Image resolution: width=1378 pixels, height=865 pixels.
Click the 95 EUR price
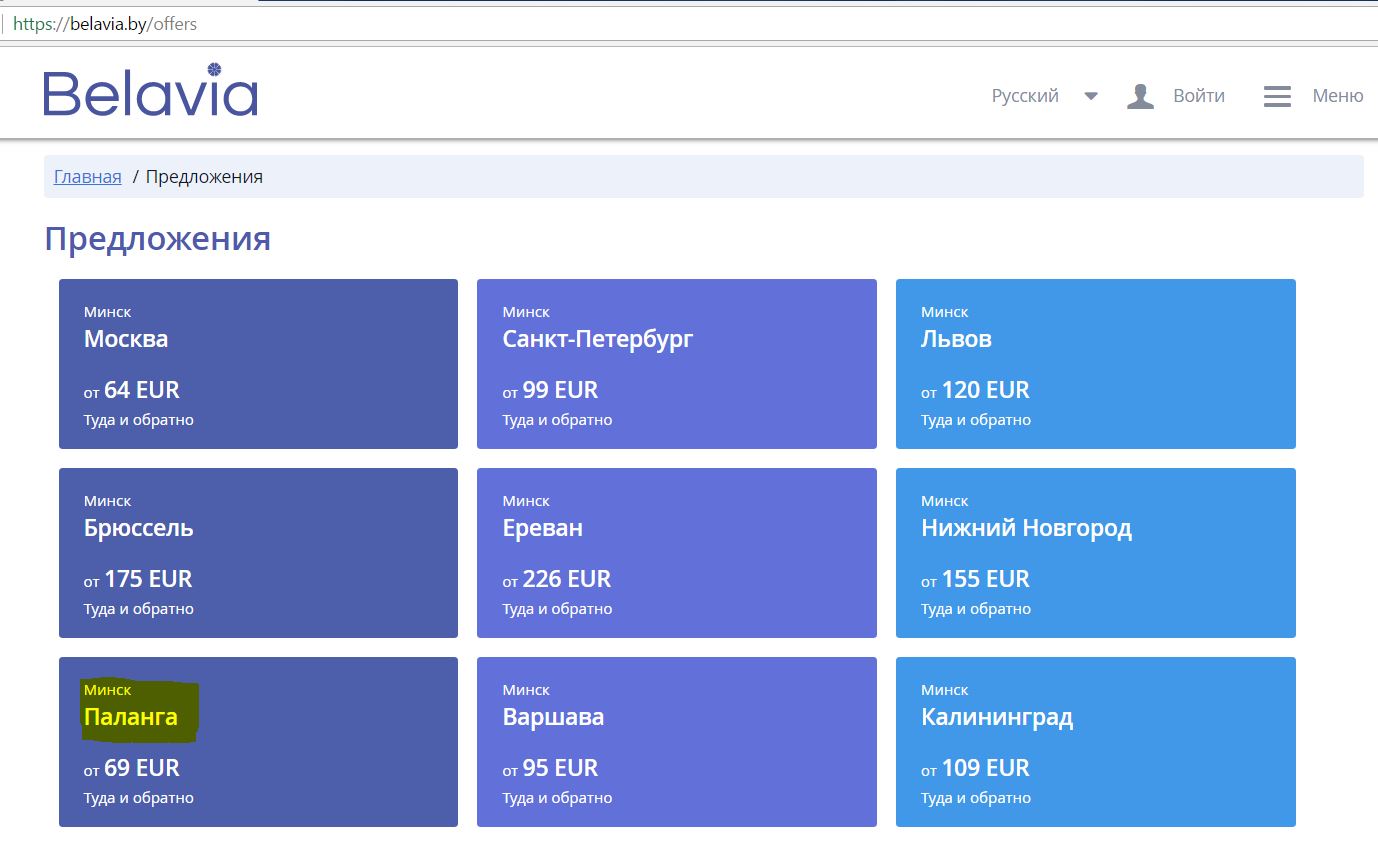coord(561,768)
